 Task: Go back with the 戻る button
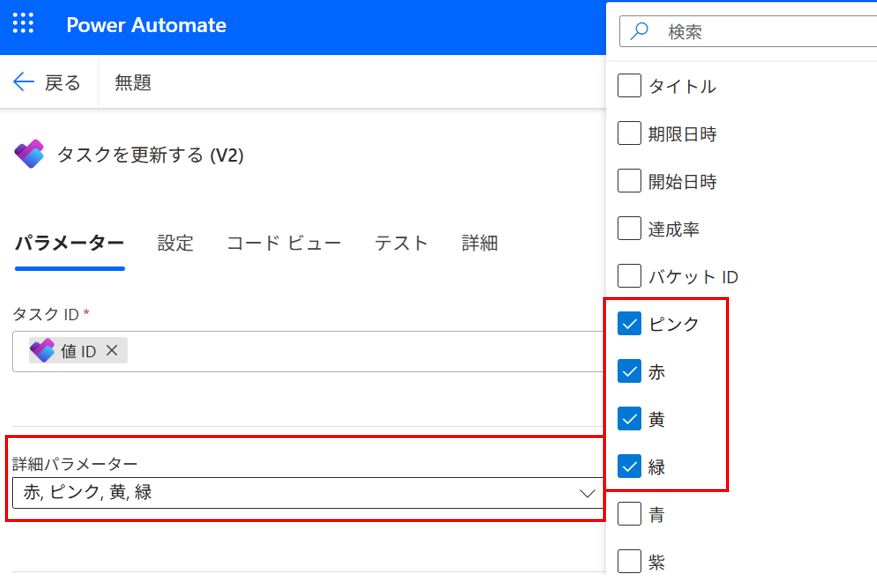coord(48,82)
